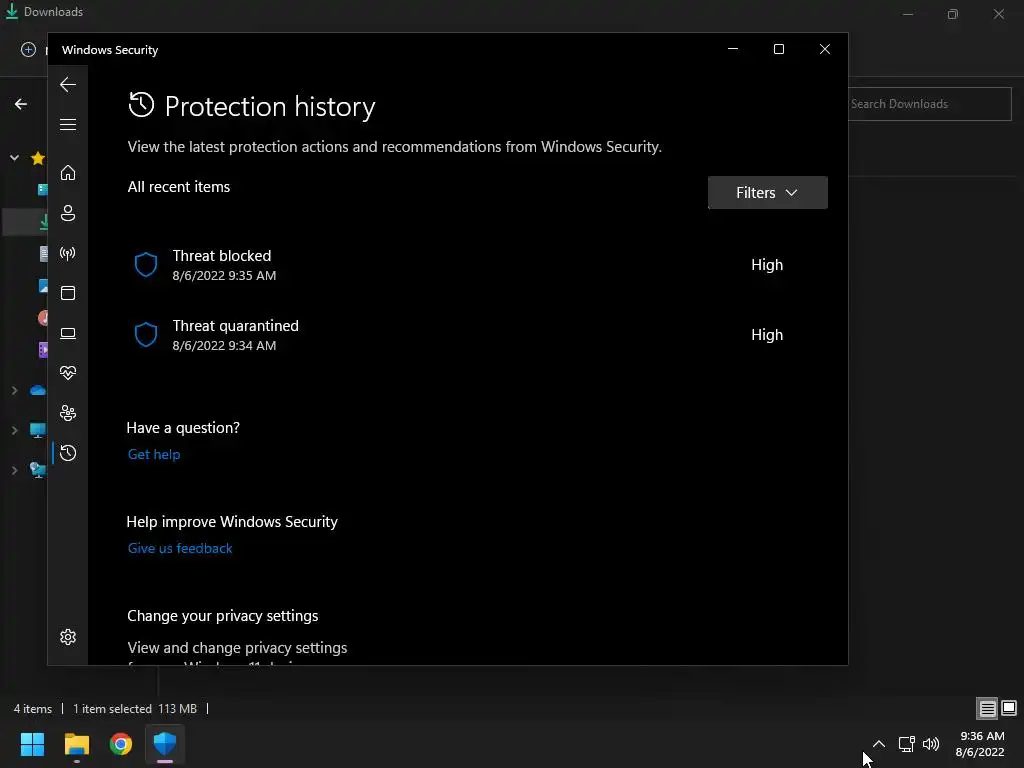Minimize the Windows Security window
This screenshot has height=768, width=1024.
coord(733,49)
